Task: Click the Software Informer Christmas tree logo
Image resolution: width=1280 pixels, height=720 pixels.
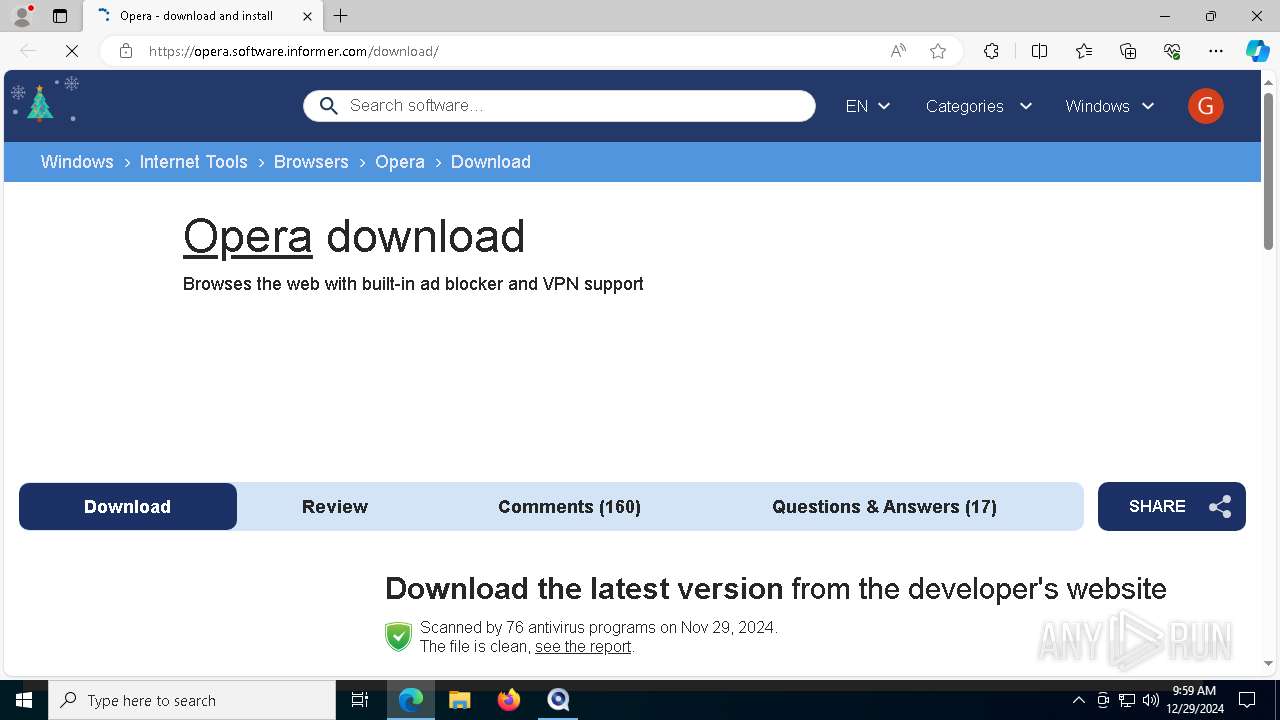Action: tap(40, 102)
